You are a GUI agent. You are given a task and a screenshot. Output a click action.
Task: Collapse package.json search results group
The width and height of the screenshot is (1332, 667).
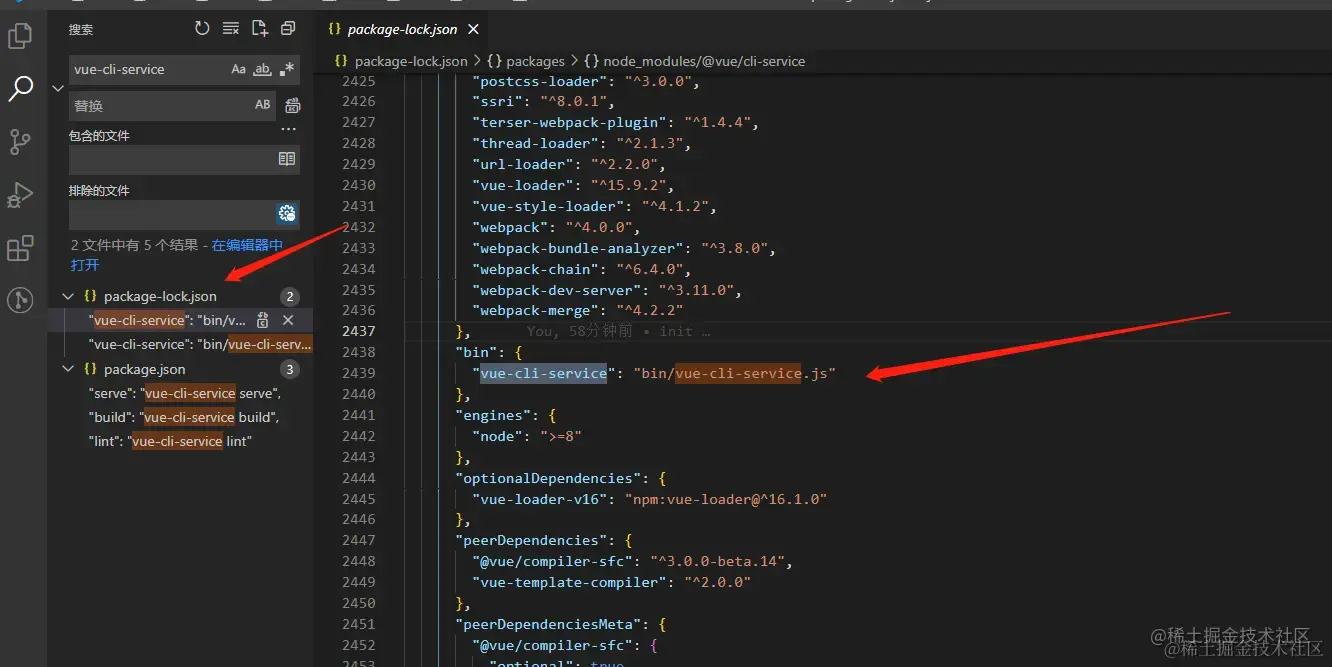pyautogui.click(x=68, y=369)
